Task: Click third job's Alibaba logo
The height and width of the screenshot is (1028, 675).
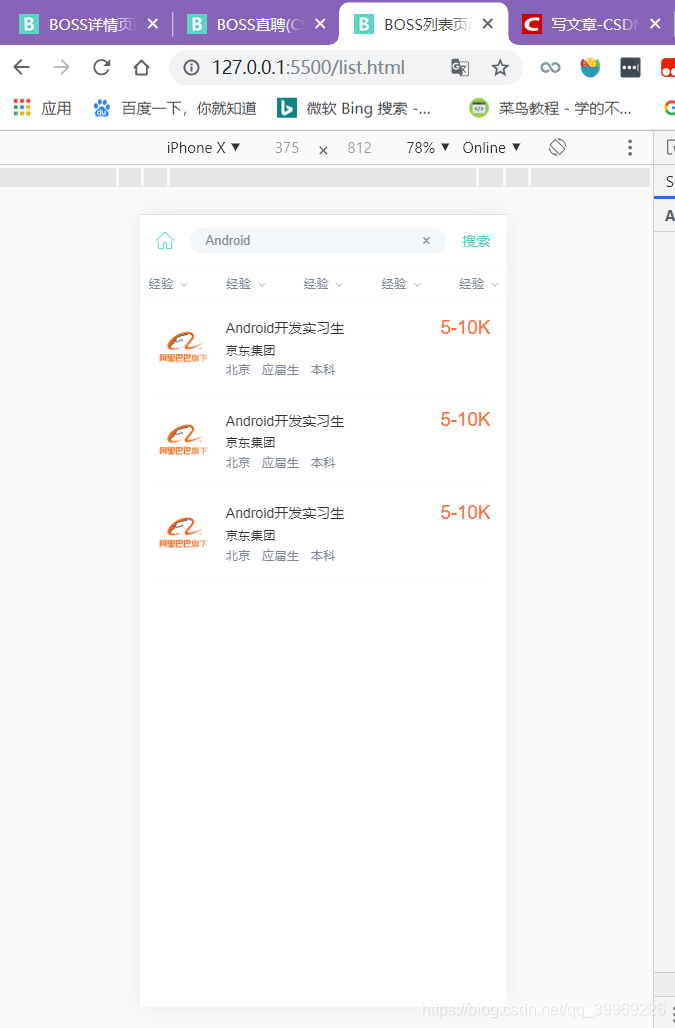Action: pyautogui.click(x=183, y=532)
